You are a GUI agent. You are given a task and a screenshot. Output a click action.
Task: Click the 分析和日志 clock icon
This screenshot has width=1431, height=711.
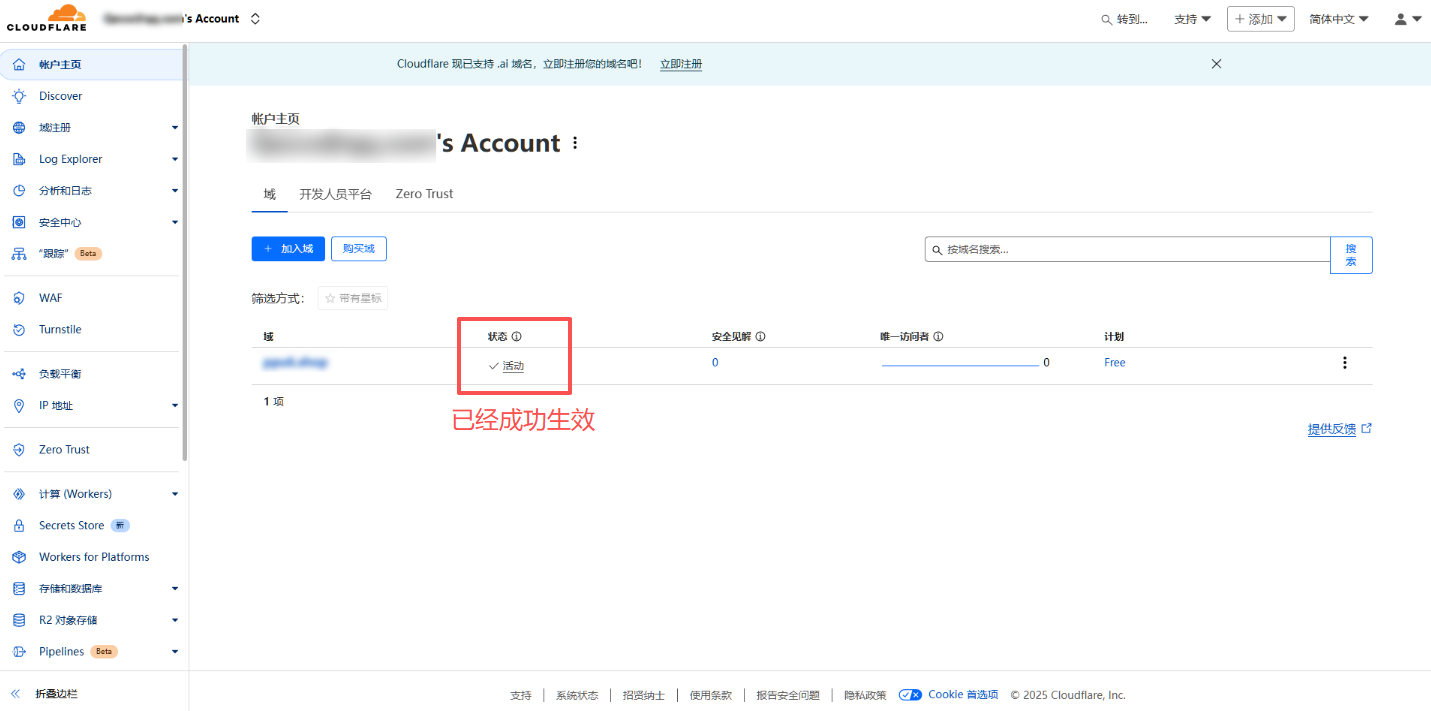click(18, 191)
